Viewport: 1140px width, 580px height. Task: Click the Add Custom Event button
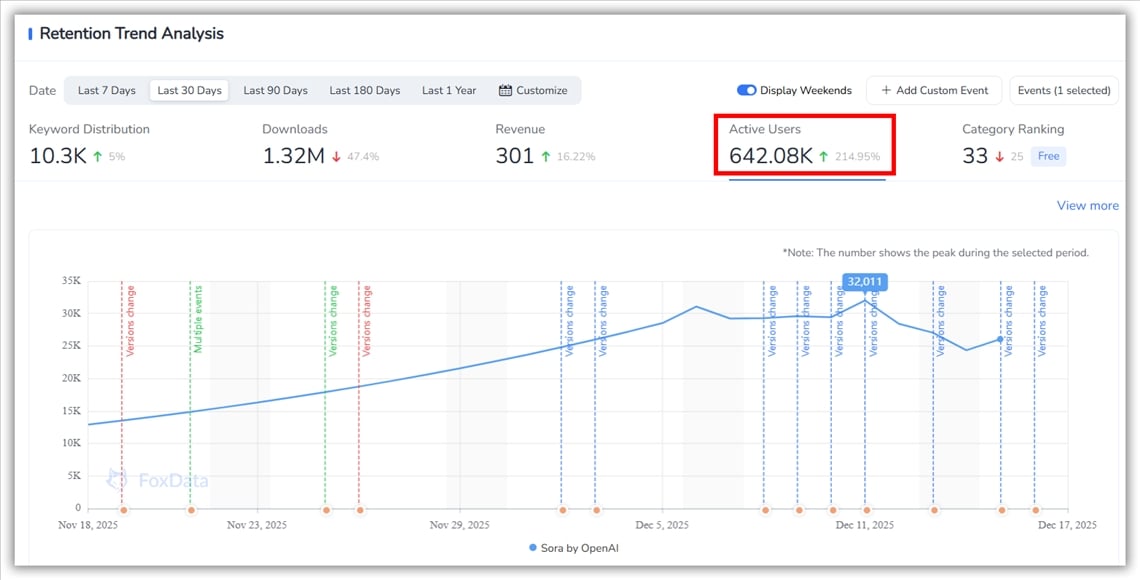[933, 90]
